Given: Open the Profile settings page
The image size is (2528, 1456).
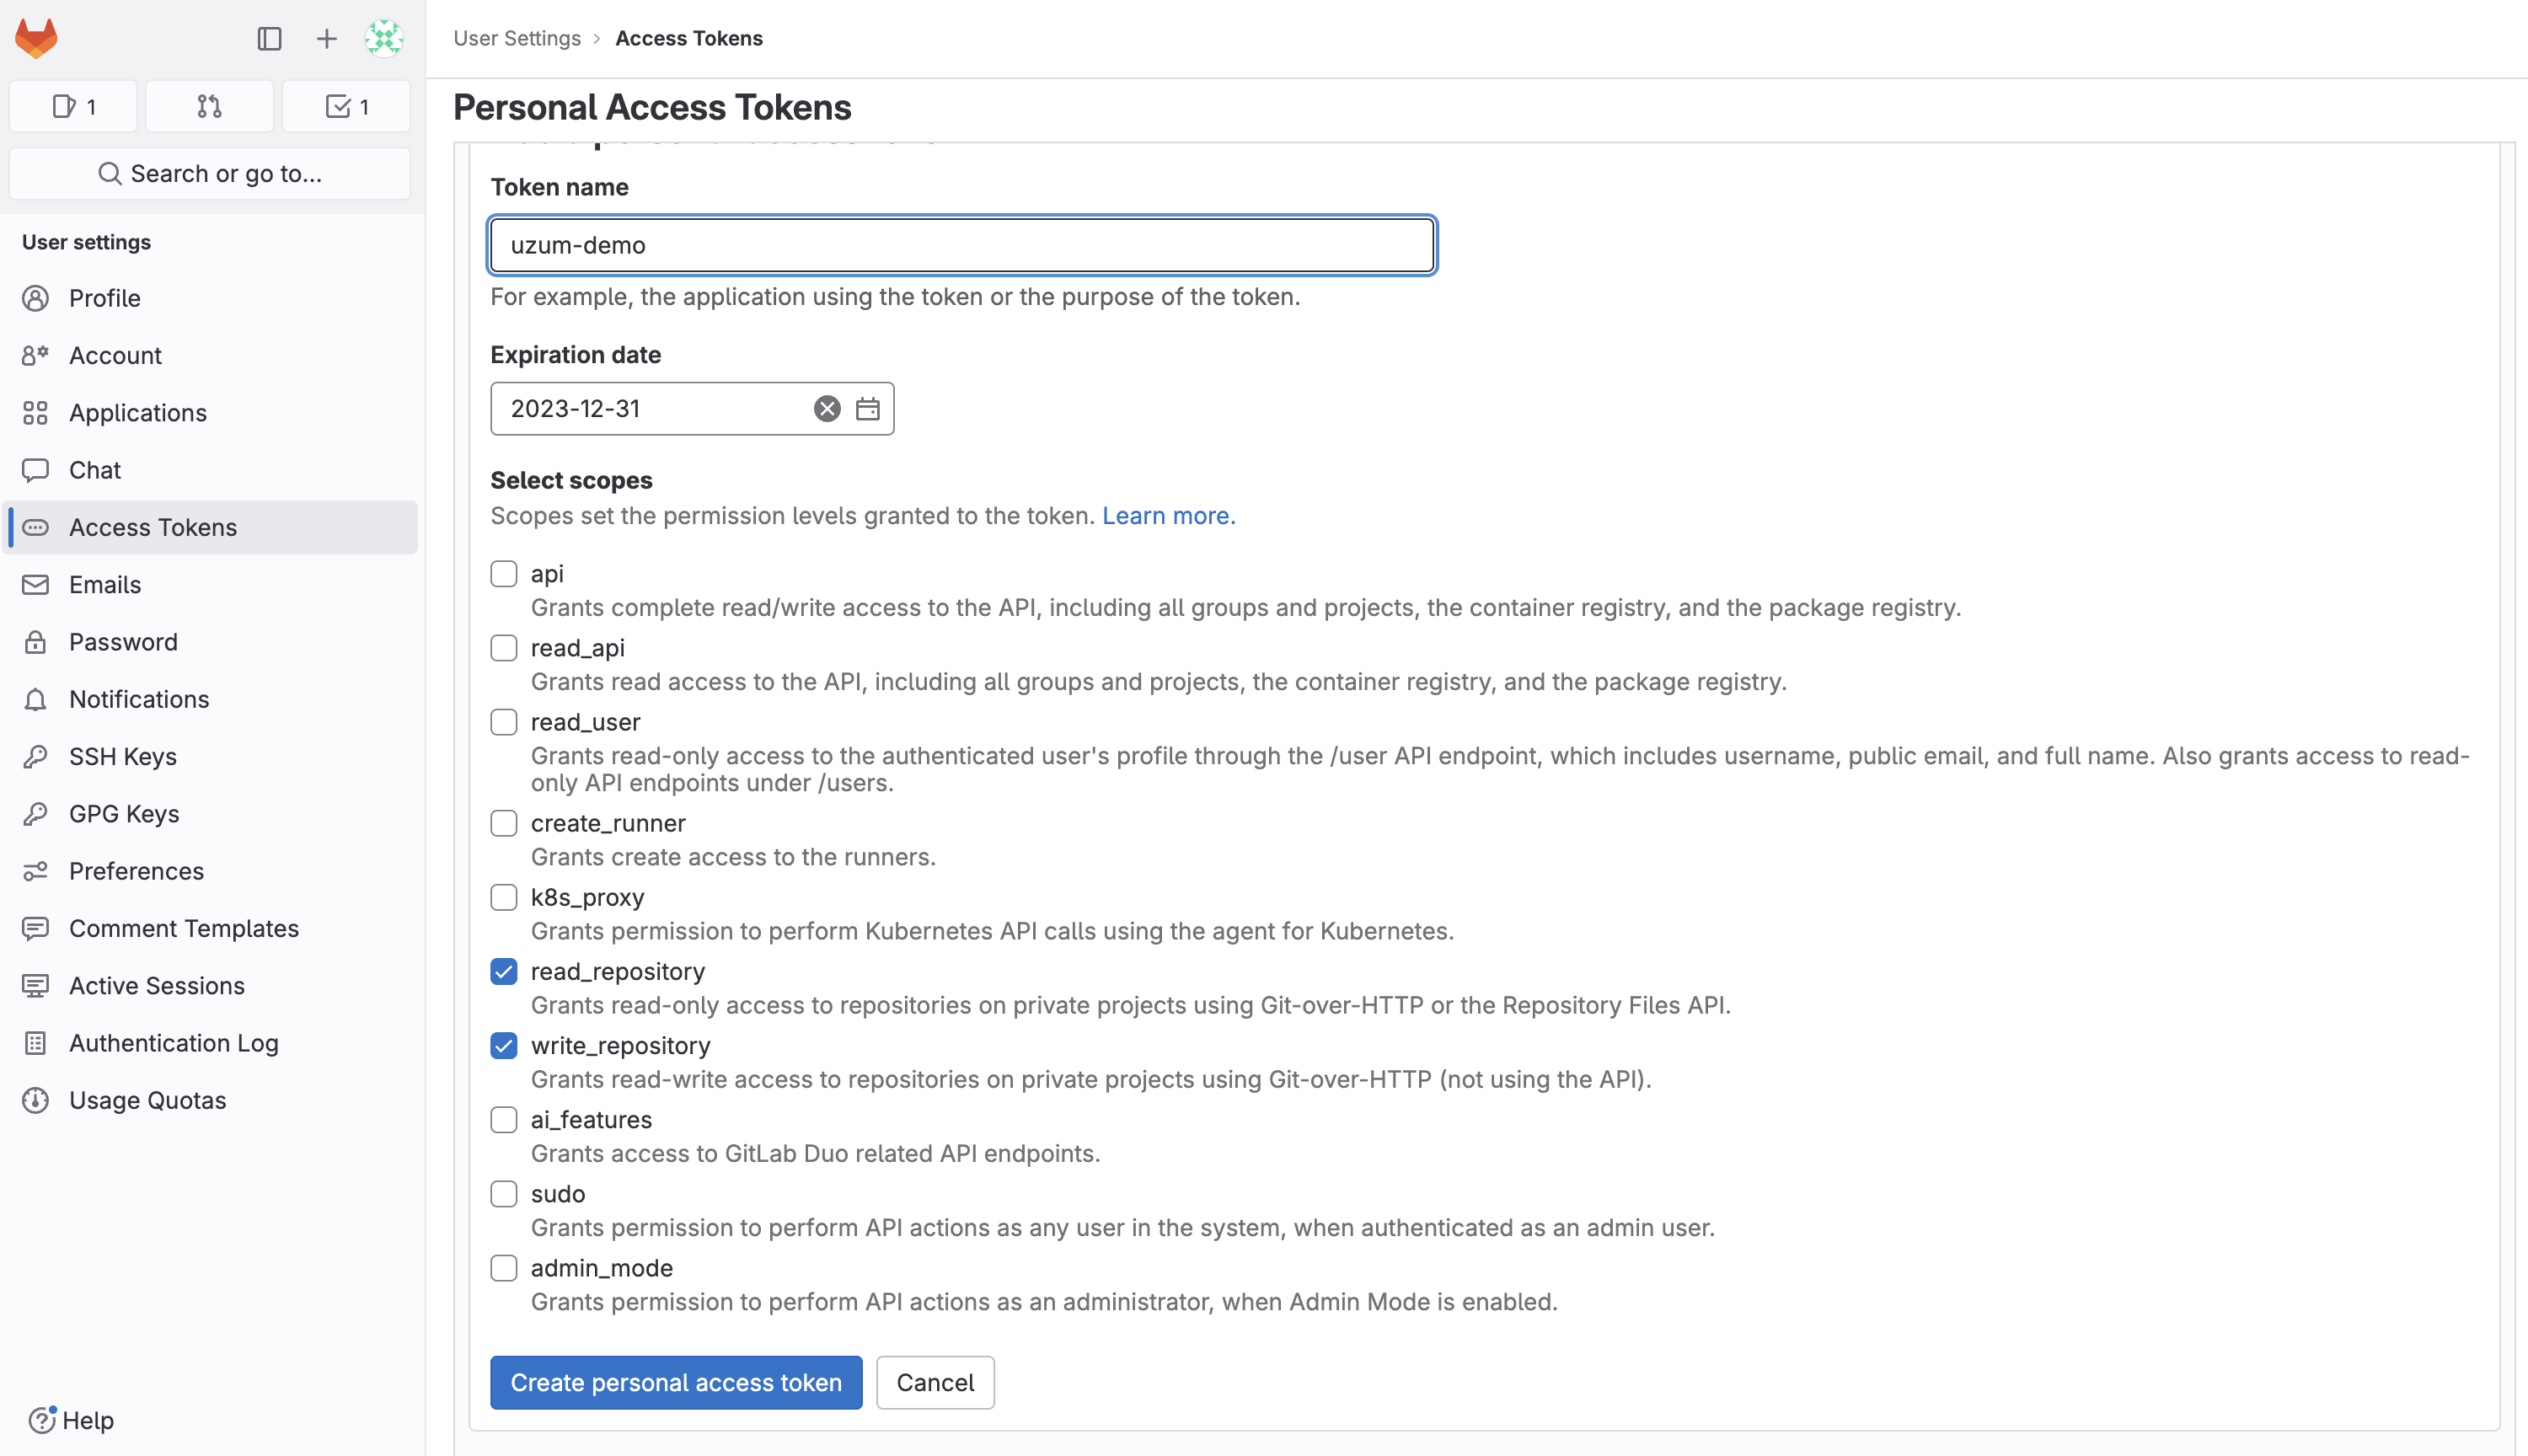Looking at the screenshot, I should pos(104,298).
